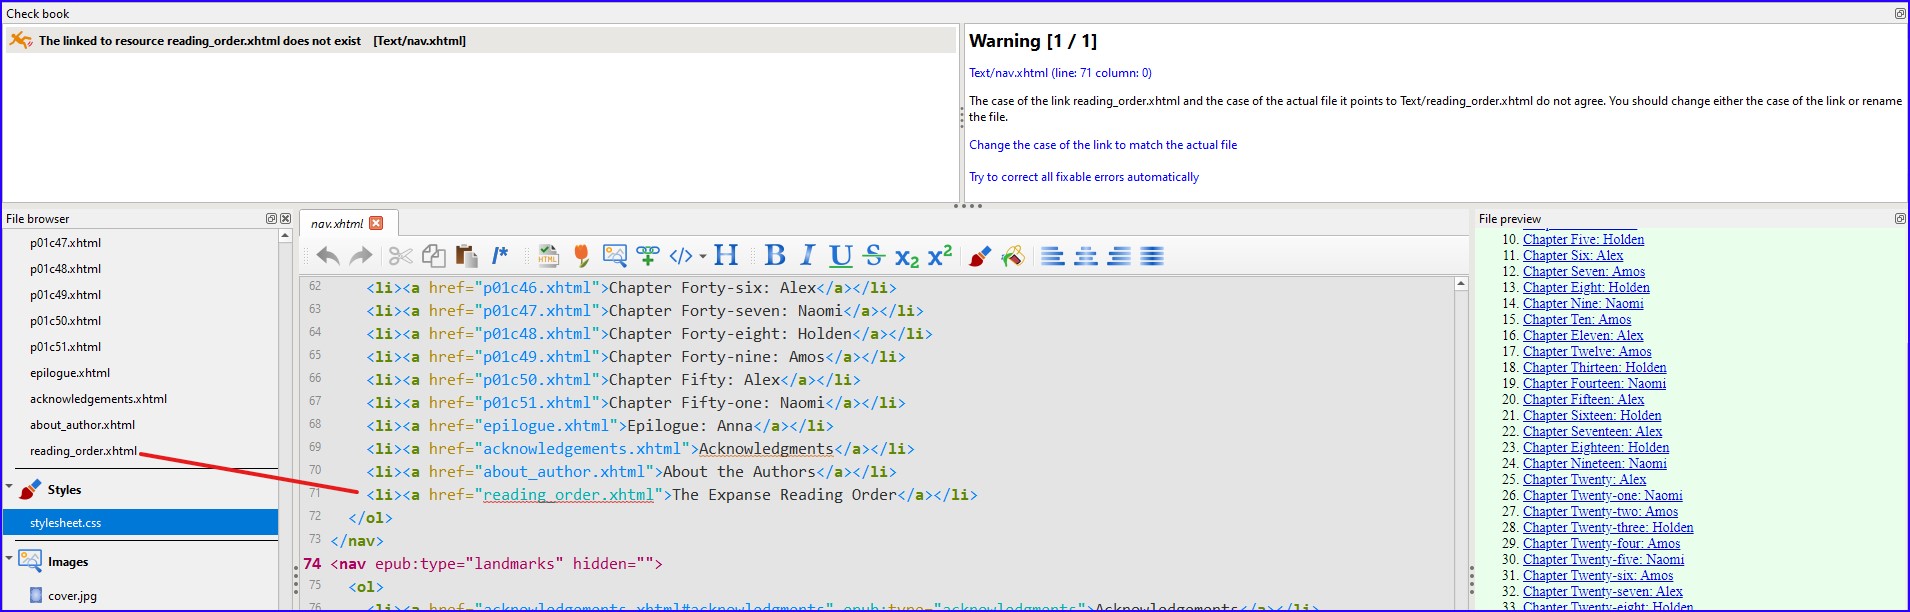The width and height of the screenshot is (1910, 612).
Task: Open 'Chapter Twenty: Alex' preview link
Action: 1584,480
